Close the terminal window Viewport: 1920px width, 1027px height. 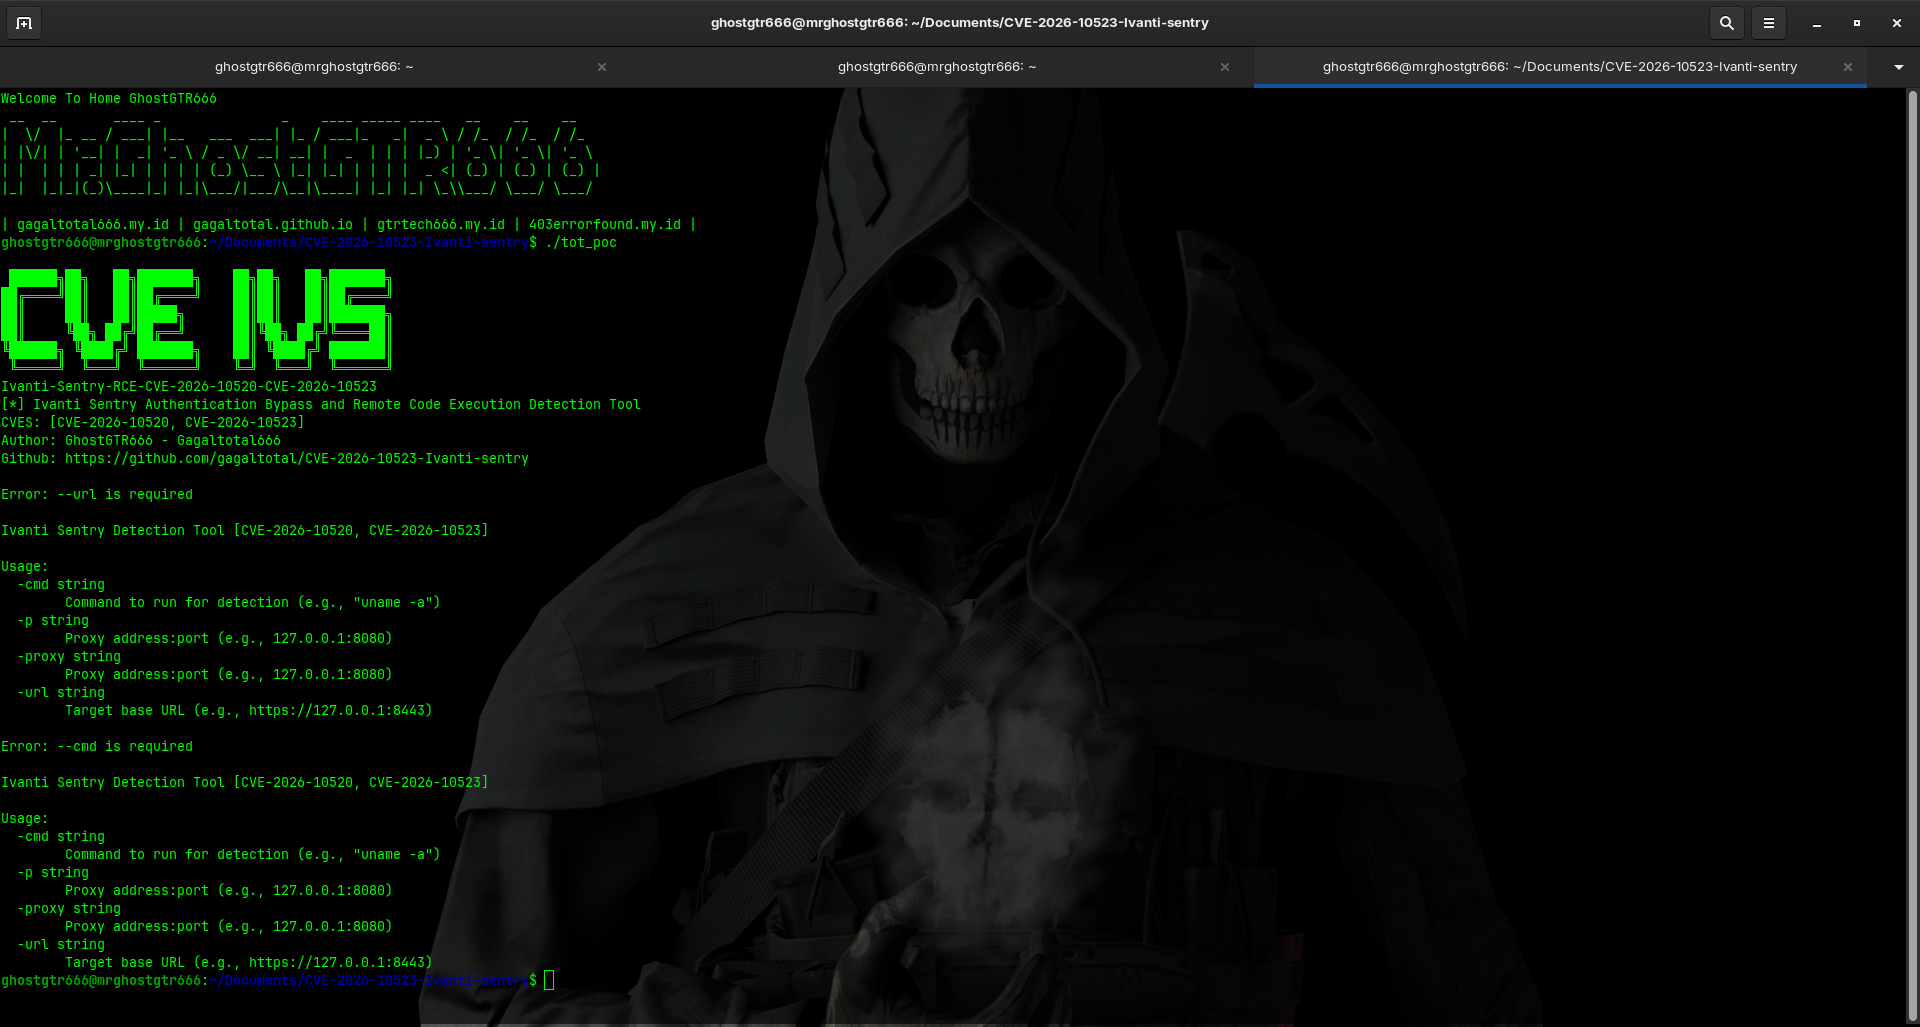pyautogui.click(x=1896, y=23)
